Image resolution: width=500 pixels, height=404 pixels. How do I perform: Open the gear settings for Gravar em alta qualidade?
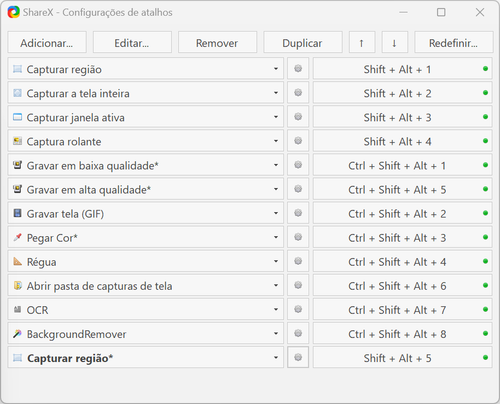click(x=298, y=189)
